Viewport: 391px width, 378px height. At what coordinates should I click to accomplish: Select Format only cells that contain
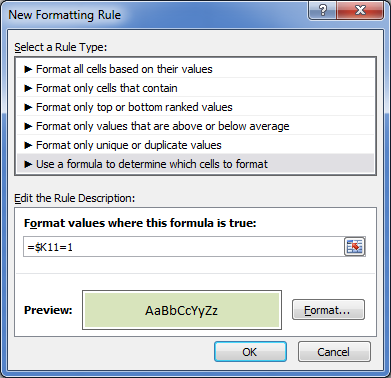coord(196,88)
